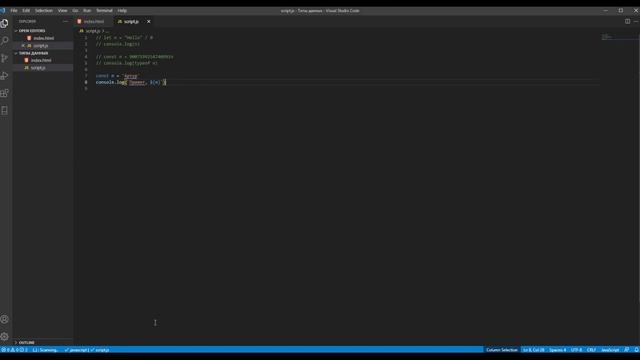Viewport: 640px width, 360px height.
Task: Click the feedback icon in status bar
Action: 627,350
